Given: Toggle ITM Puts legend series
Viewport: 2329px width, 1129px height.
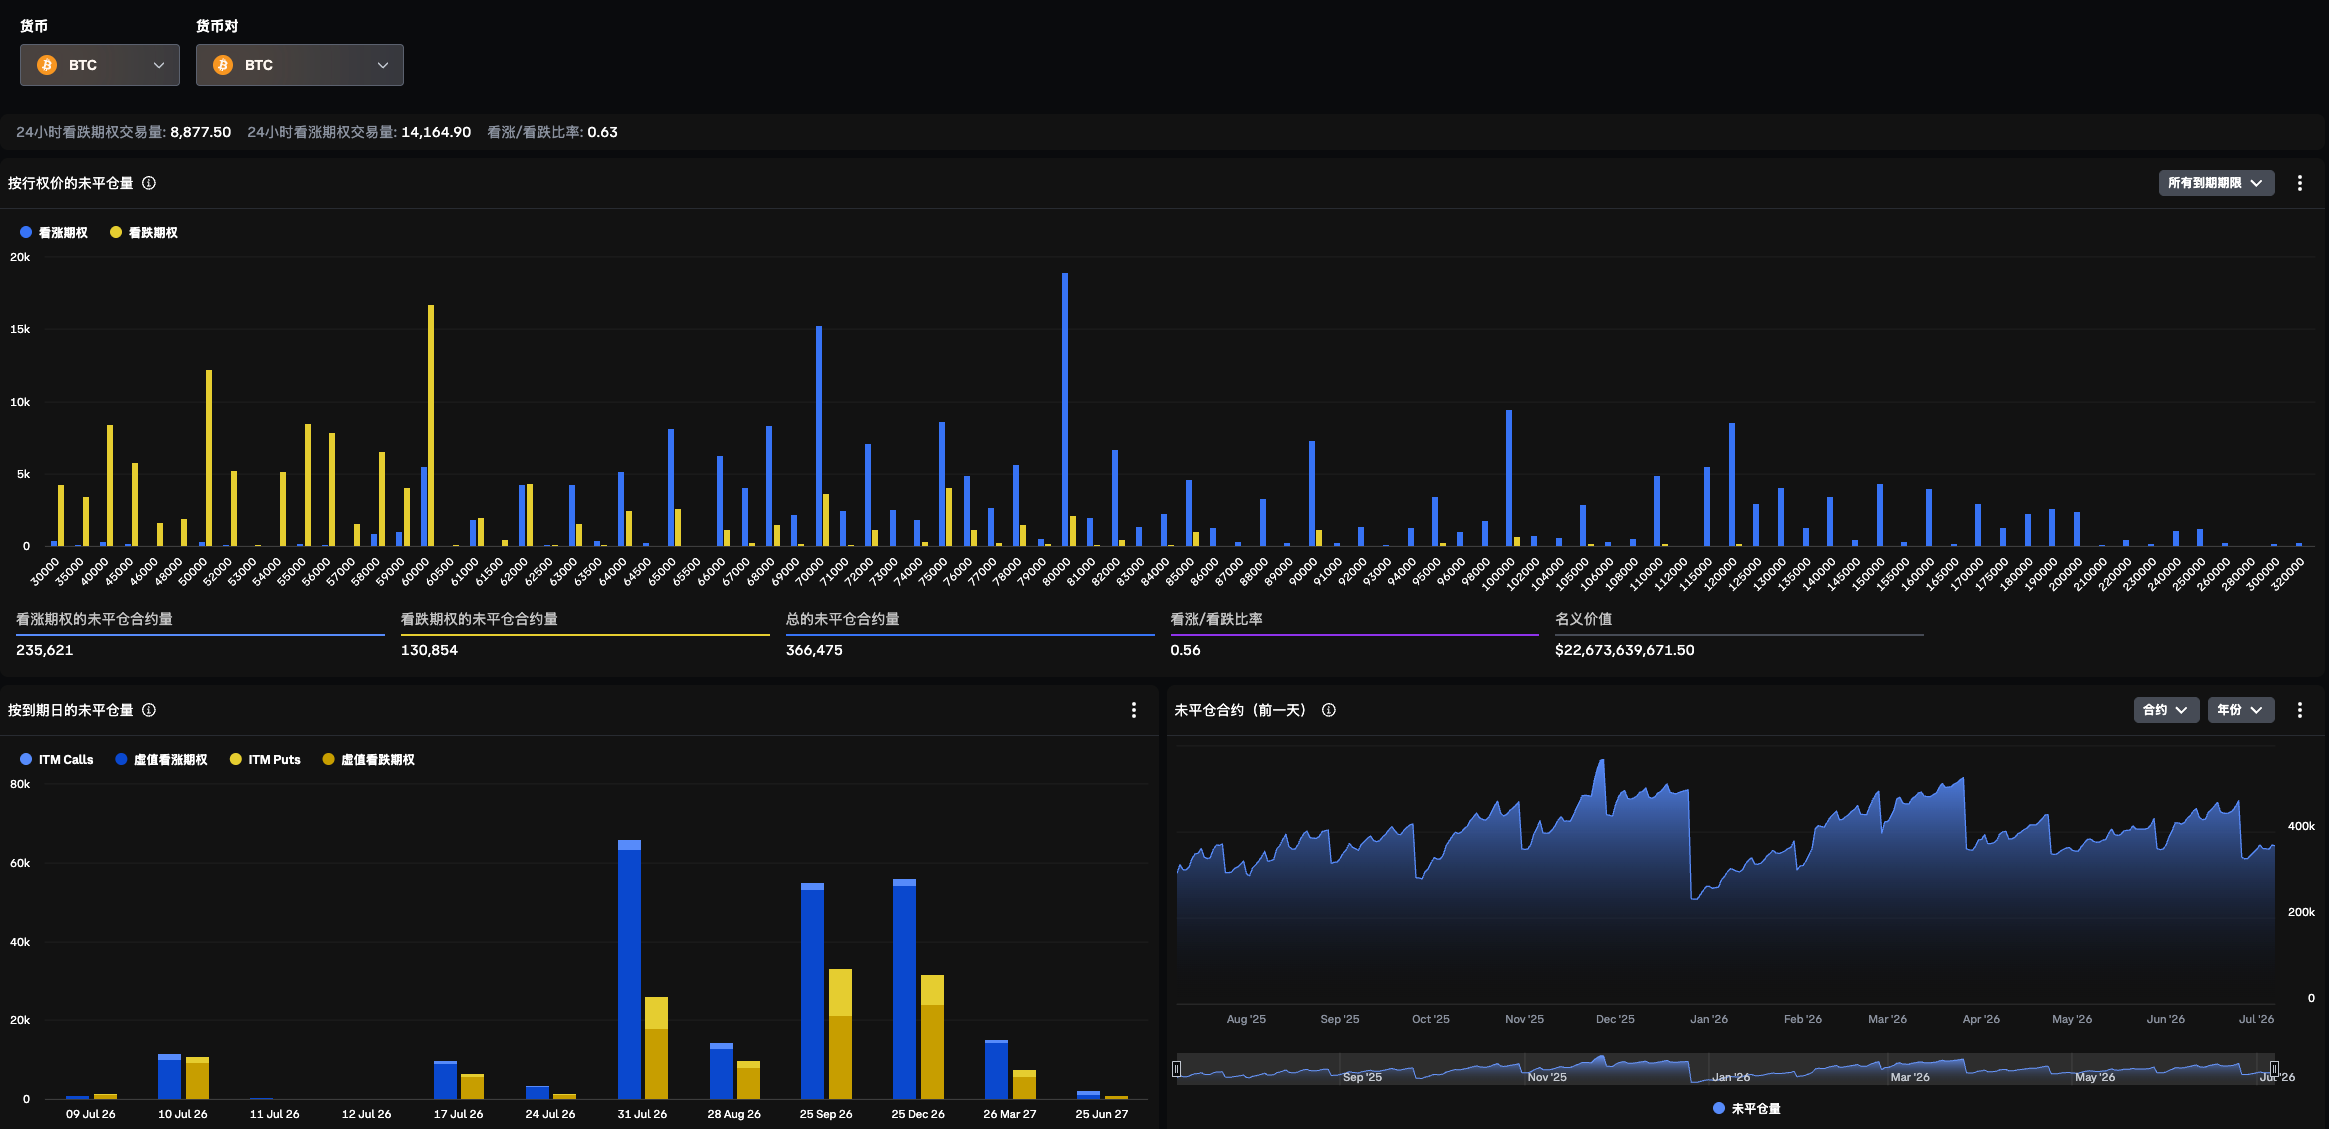Looking at the screenshot, I should pos(265,760).
